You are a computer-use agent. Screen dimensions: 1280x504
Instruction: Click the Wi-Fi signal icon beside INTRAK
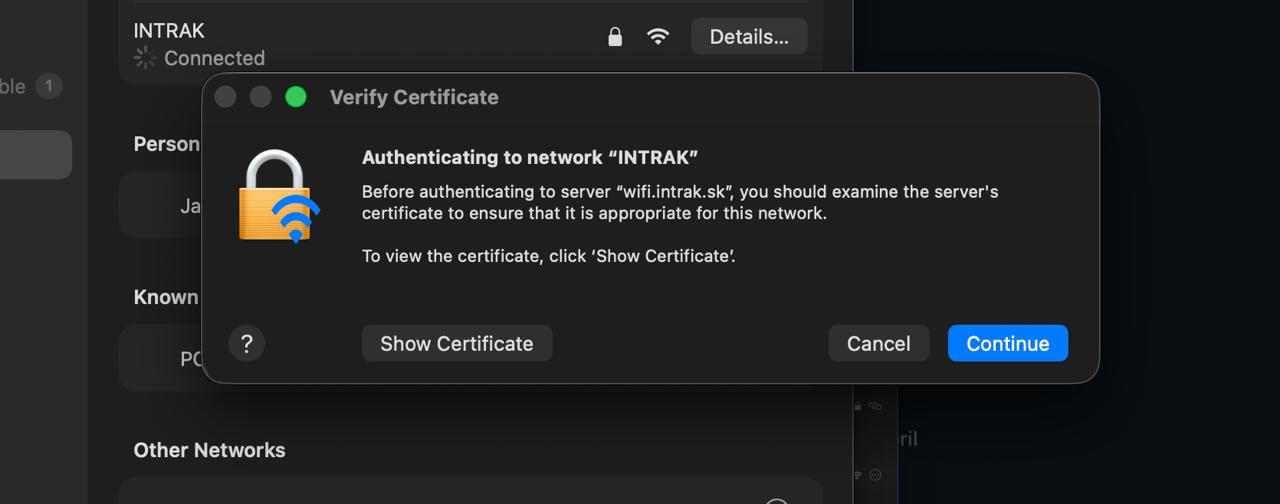(658, 37)
